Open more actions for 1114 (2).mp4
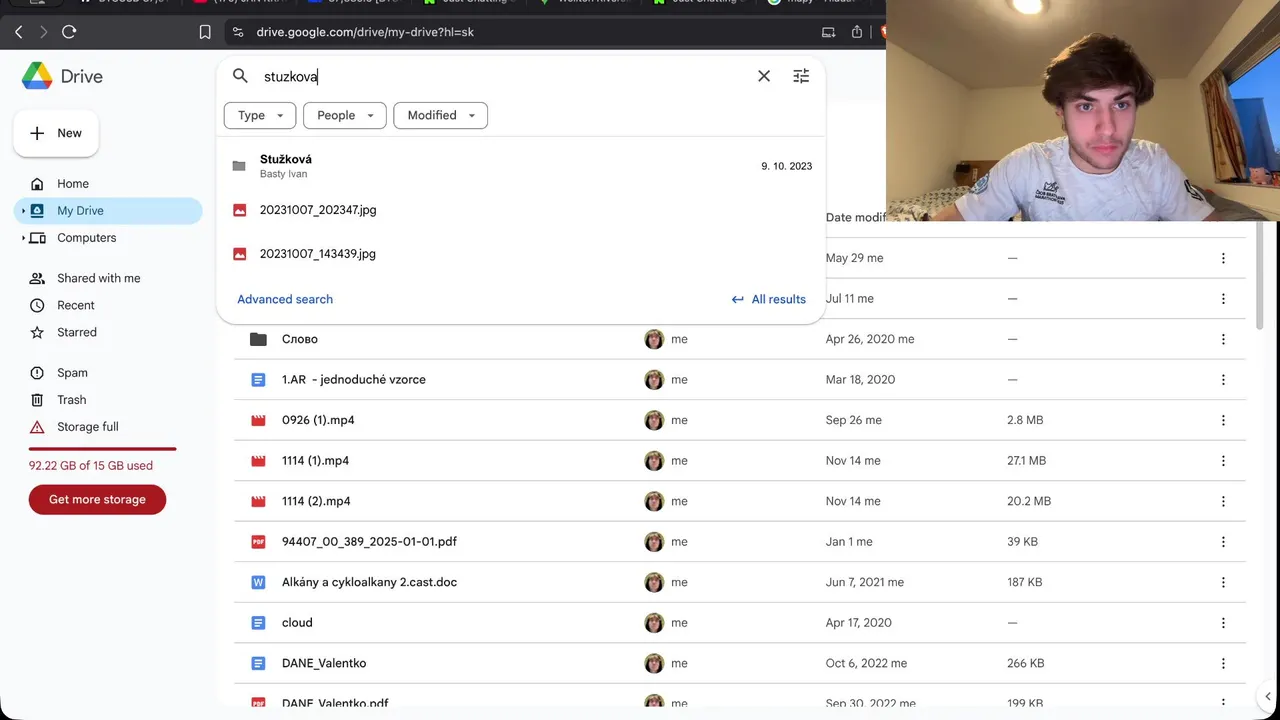The height and width of the screenshot is (720, 1280). [1223, 501]
